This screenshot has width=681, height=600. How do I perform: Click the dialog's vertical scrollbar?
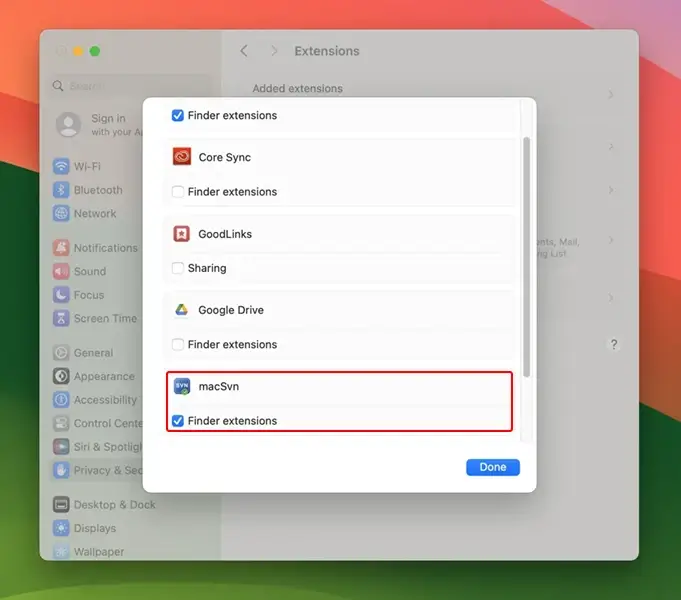526,257
